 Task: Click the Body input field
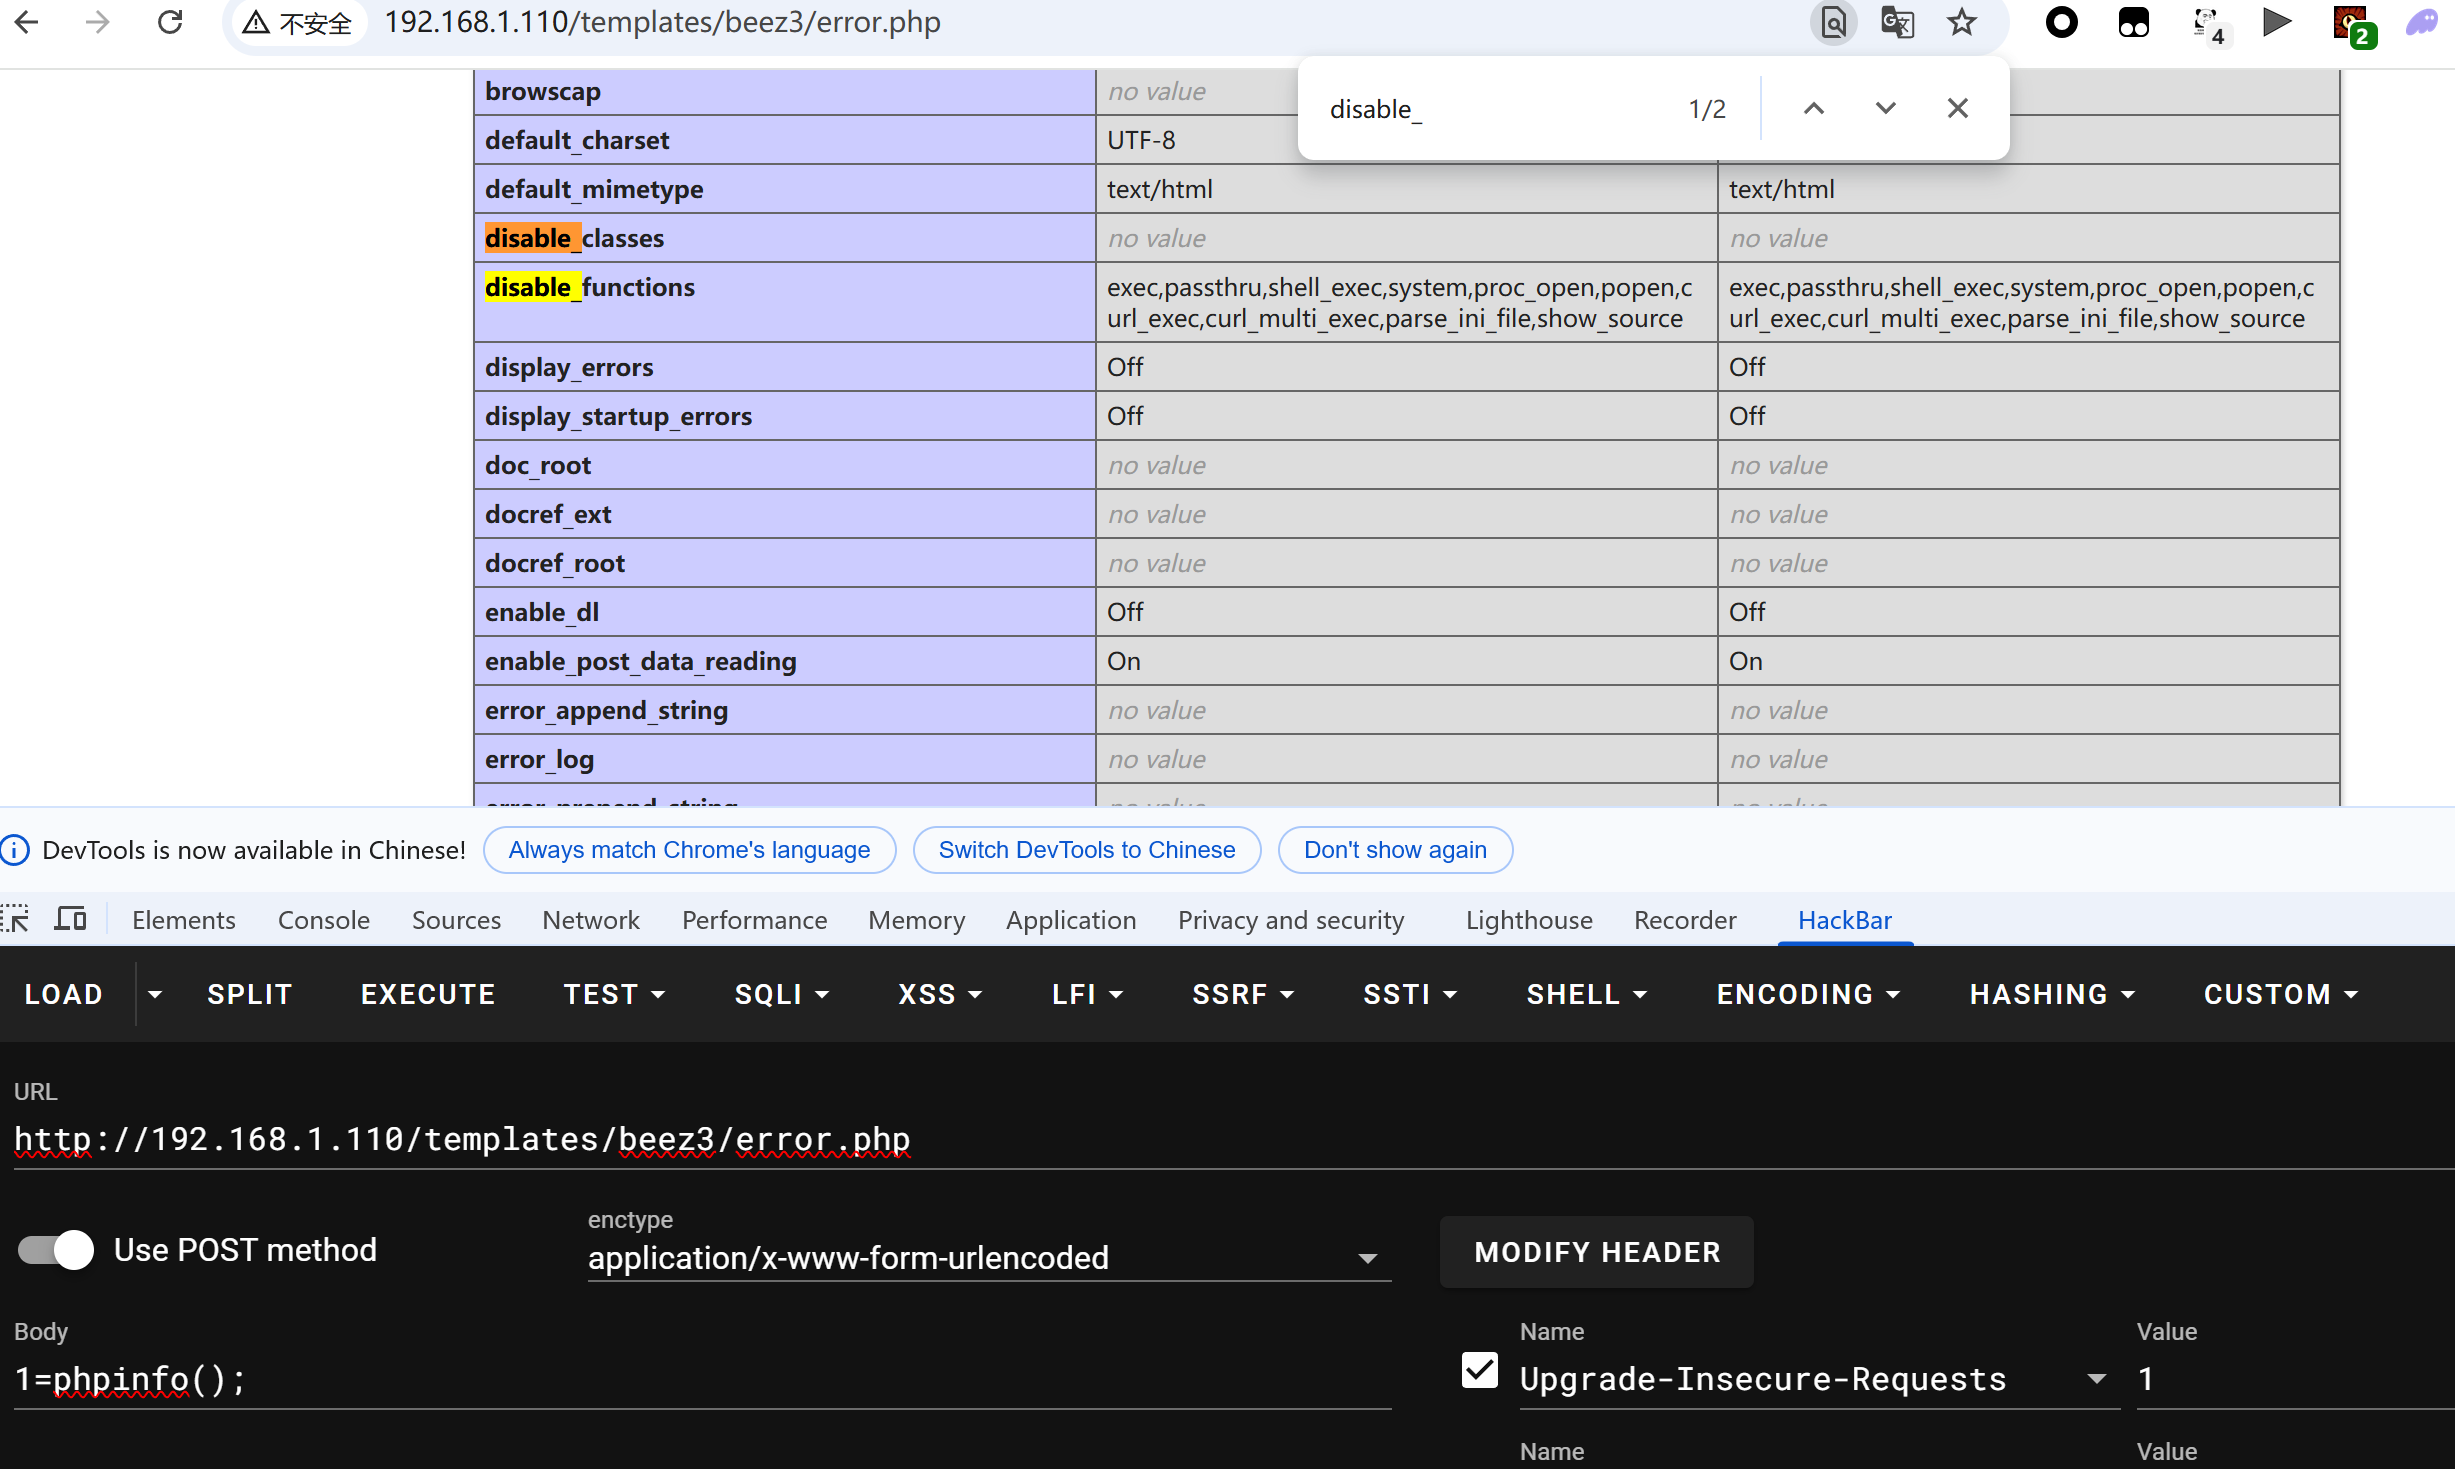700,1380
